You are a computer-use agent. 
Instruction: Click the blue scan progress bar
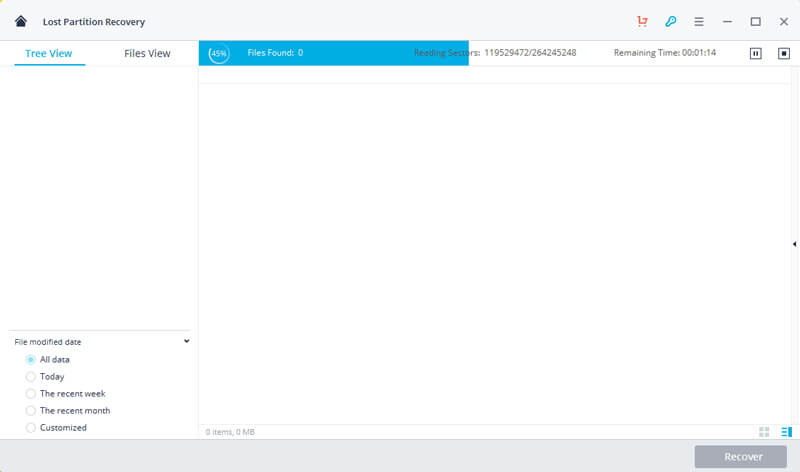334,53
